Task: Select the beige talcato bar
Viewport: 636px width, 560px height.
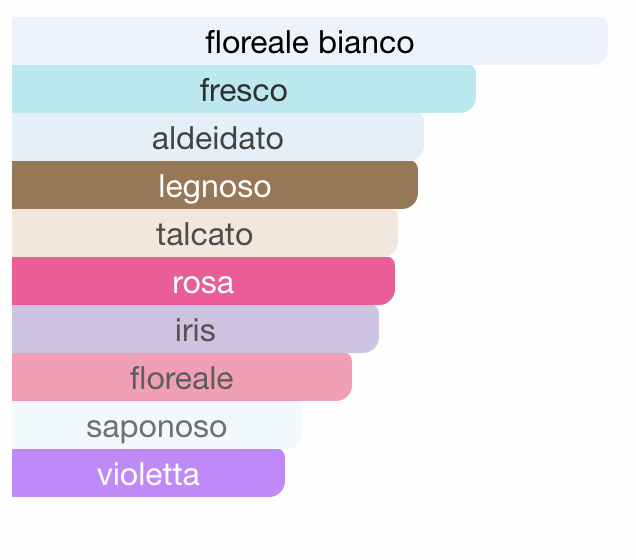Action: [205, 233]
